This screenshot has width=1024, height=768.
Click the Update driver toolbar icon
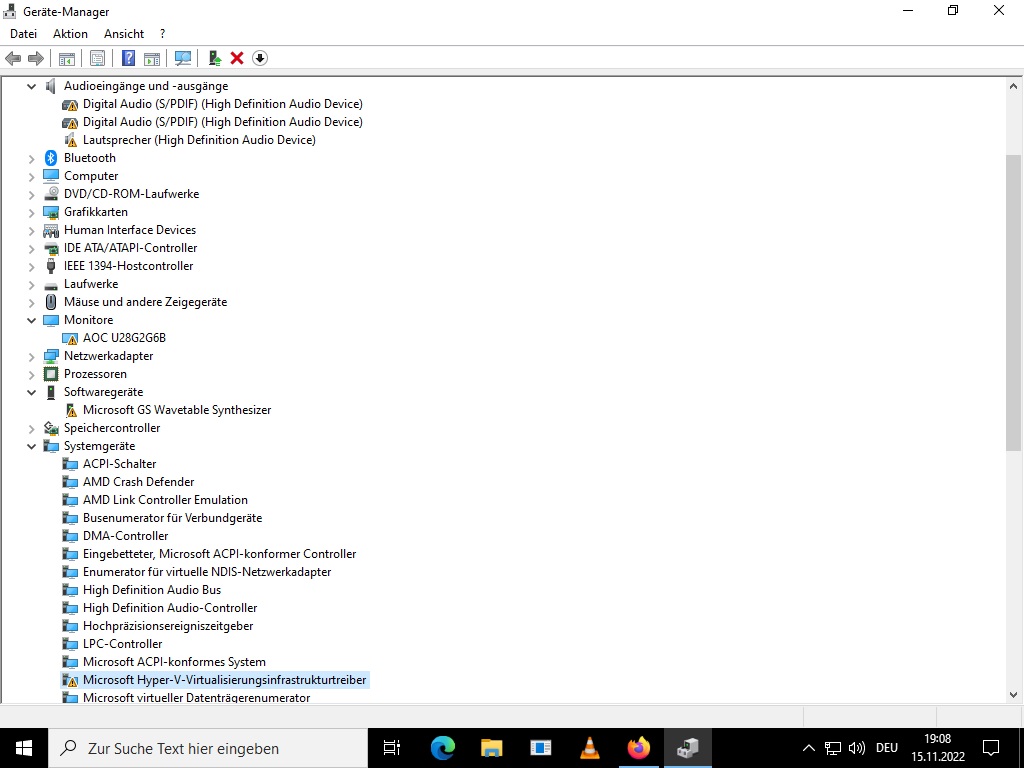tap(215, 58)
